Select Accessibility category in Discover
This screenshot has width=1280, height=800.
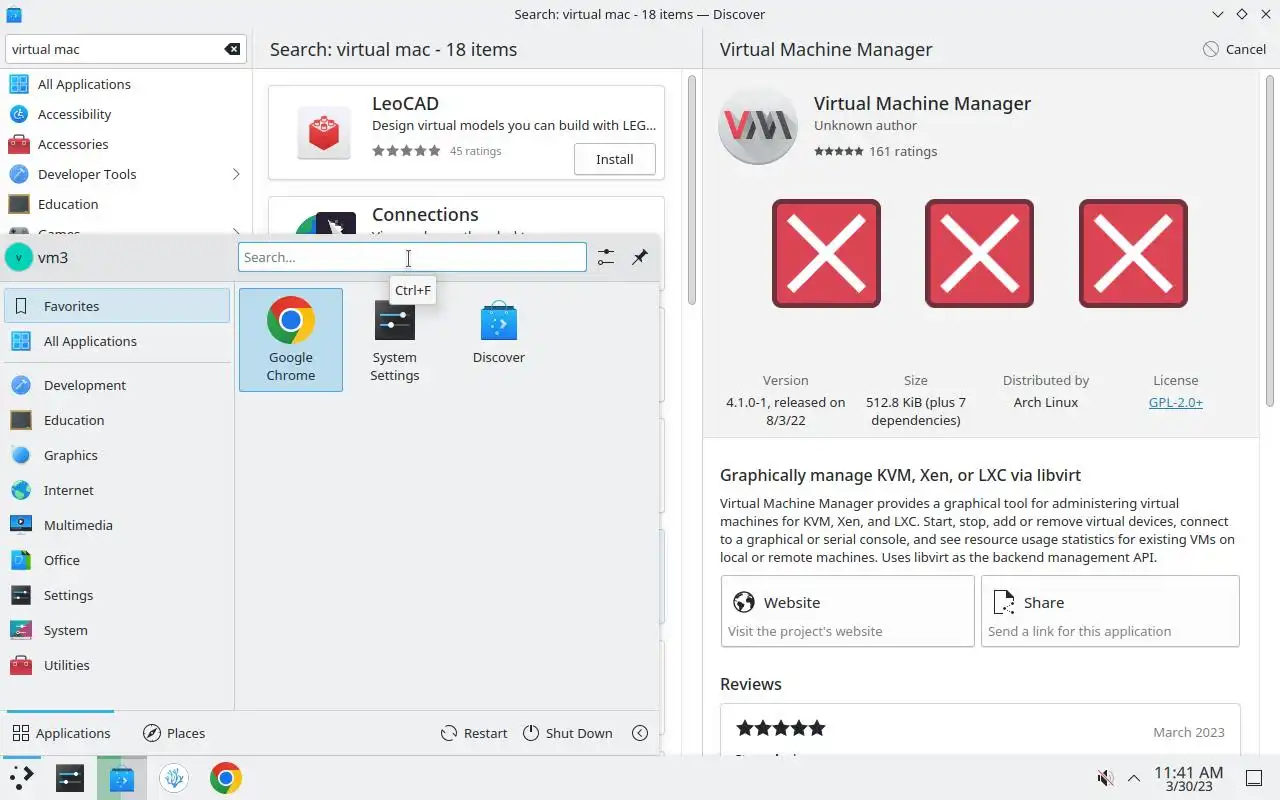(126, 114)
